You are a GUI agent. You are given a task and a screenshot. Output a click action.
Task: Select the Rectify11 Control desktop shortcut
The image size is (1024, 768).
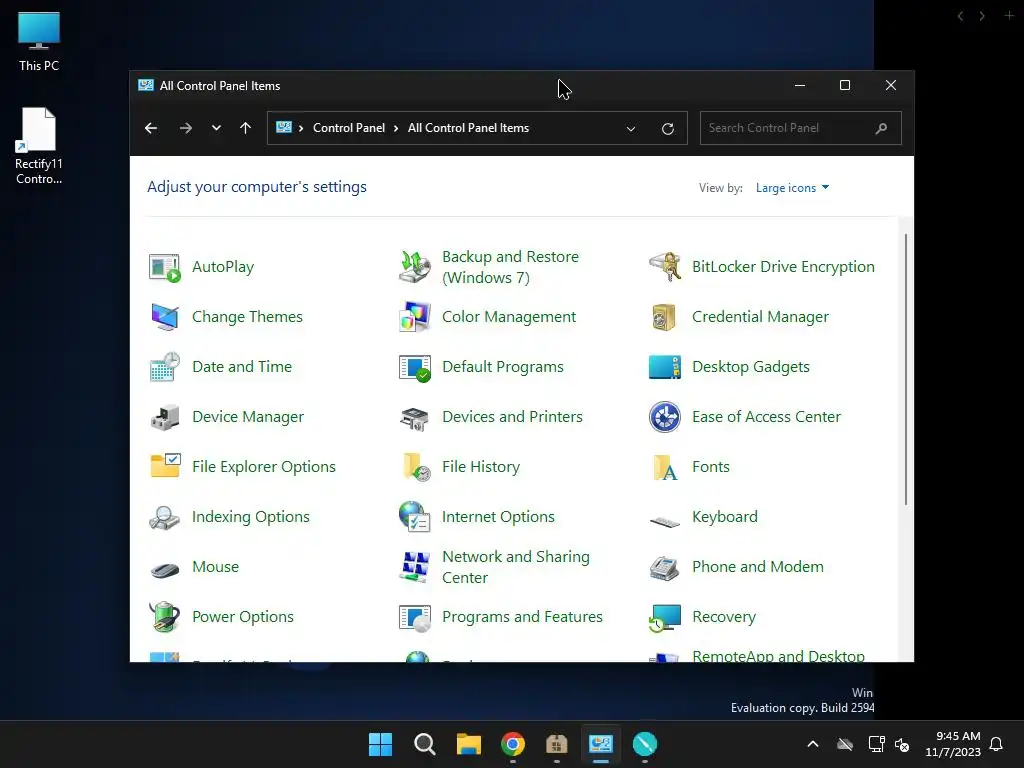point(39,146)
